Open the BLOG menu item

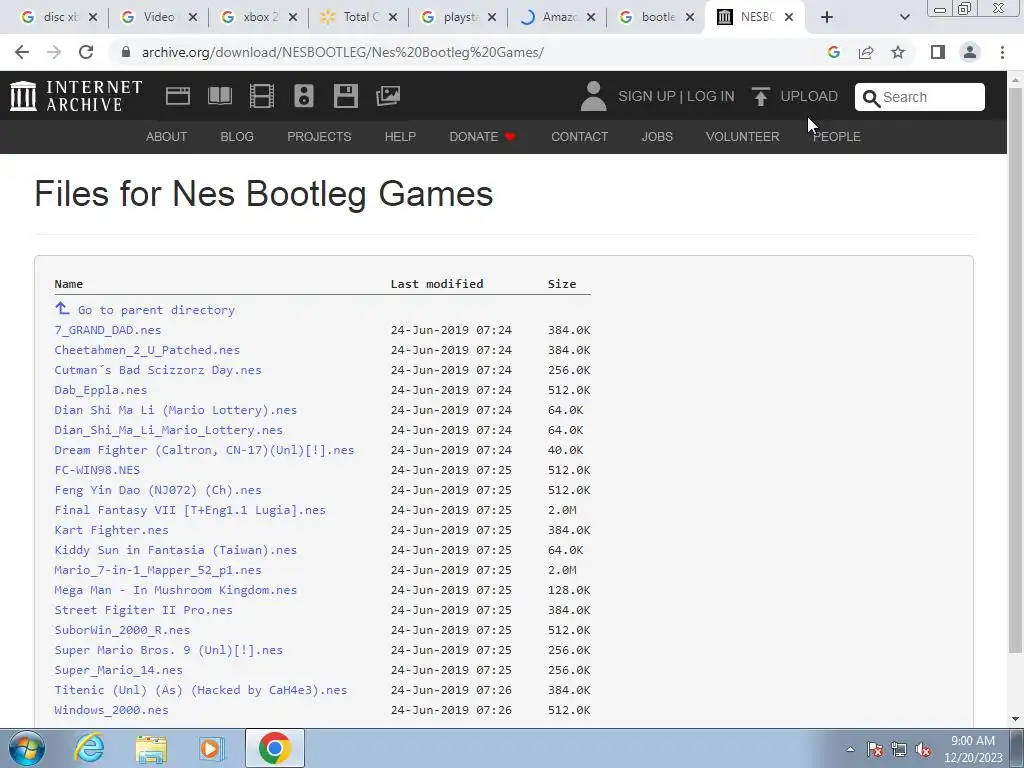[x=237, y=136]
